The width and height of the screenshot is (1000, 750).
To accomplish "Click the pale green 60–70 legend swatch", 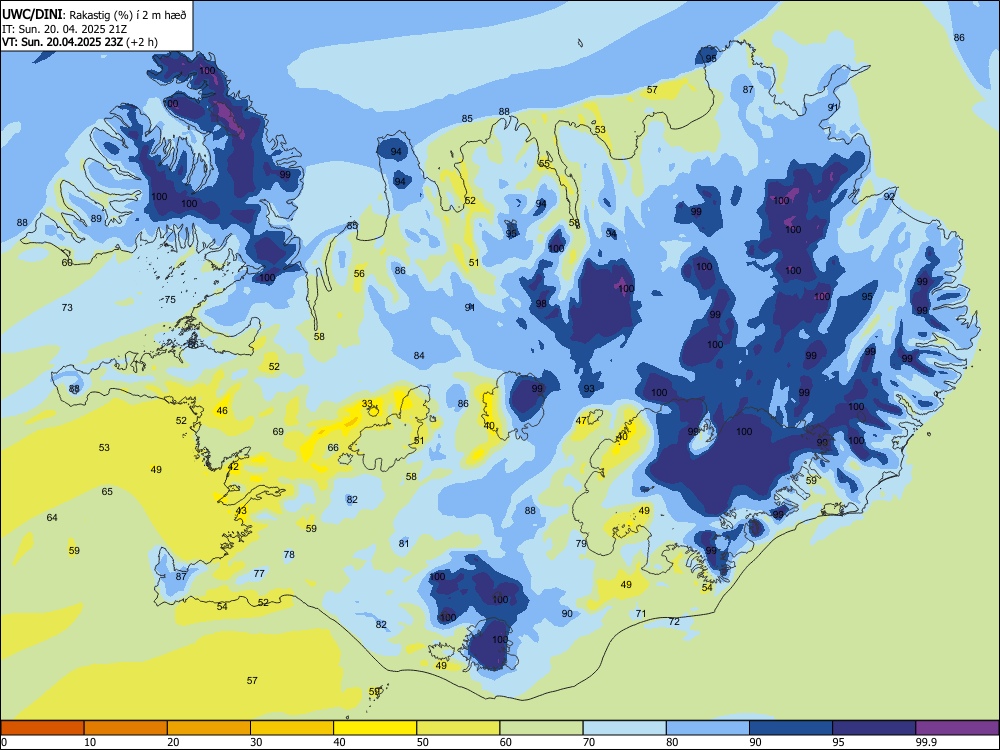I will 541,728.
